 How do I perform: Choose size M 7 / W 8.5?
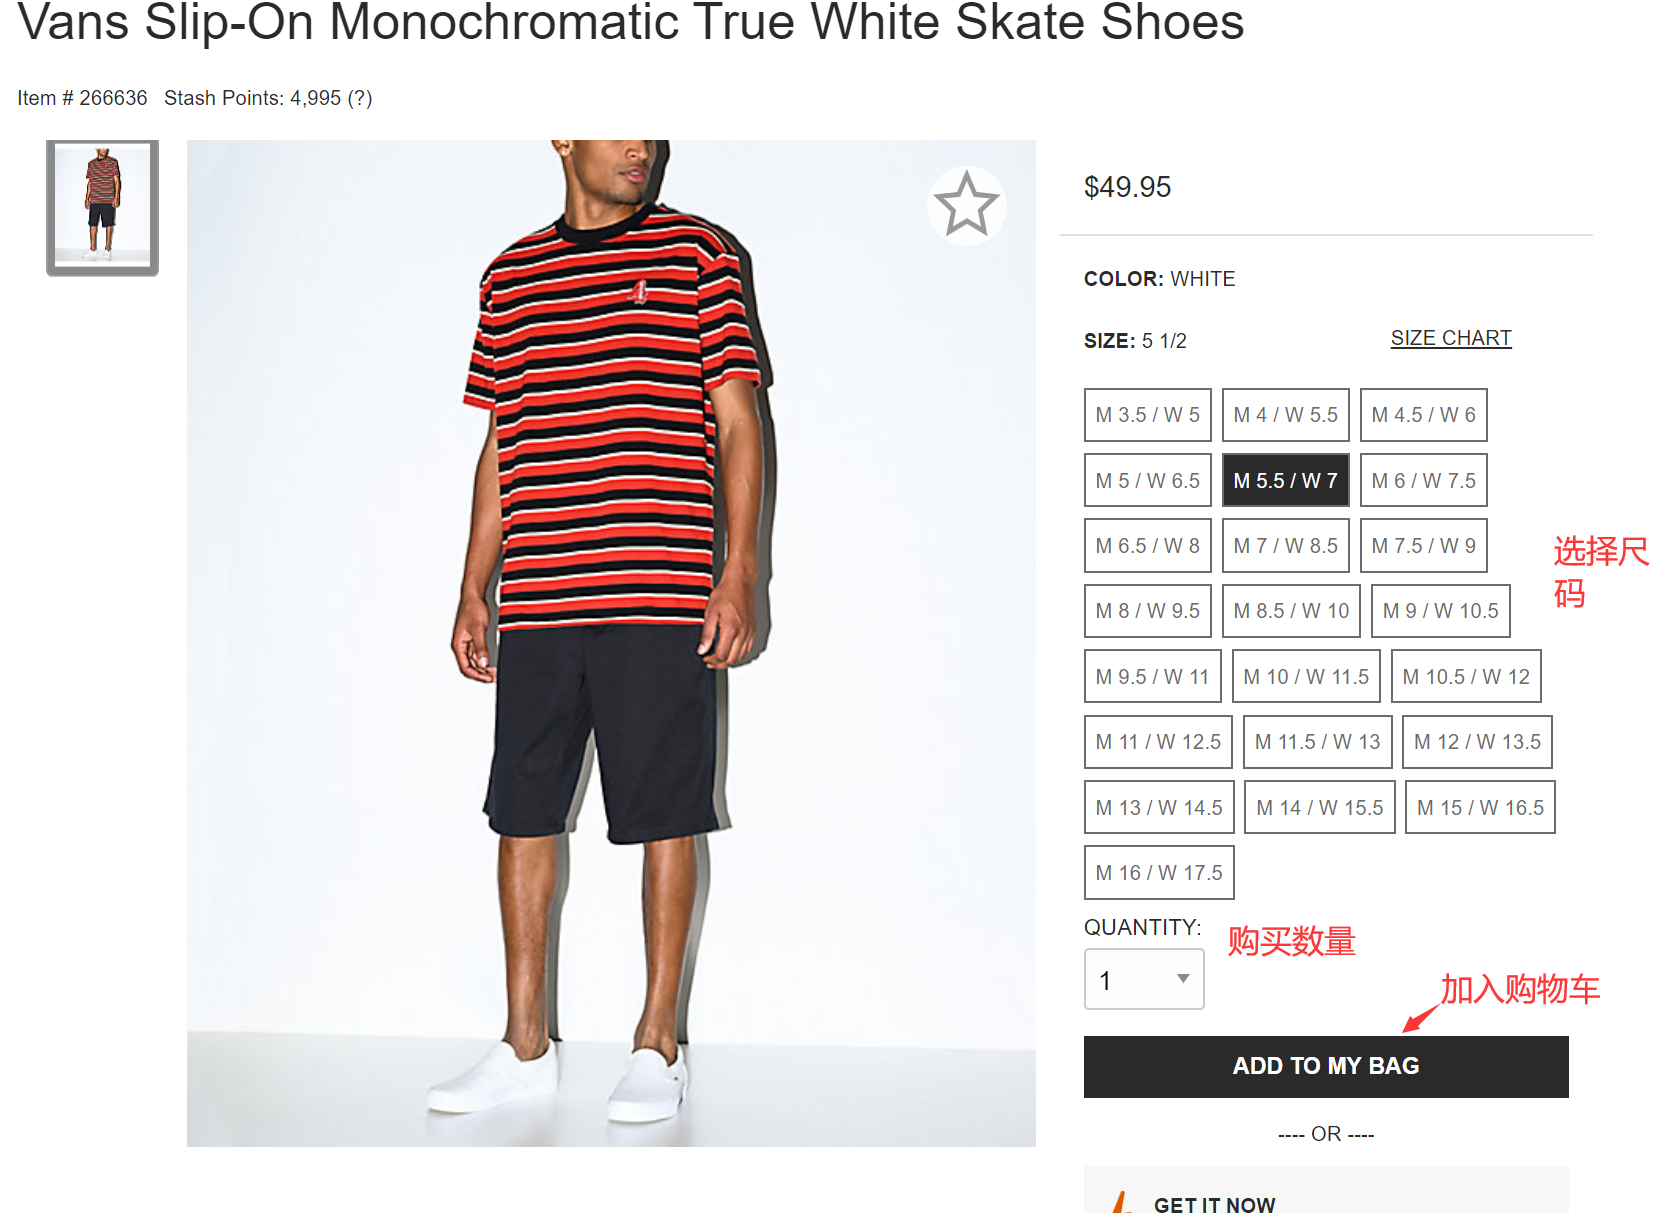tap(1285, 546)
